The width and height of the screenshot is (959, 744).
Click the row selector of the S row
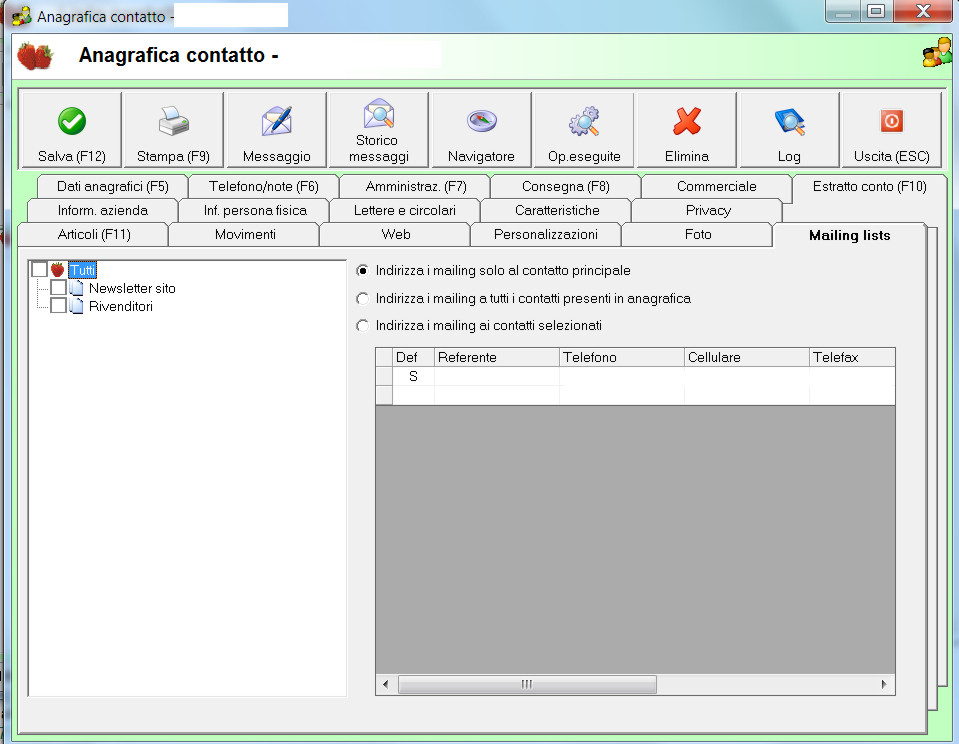point(384,376)
